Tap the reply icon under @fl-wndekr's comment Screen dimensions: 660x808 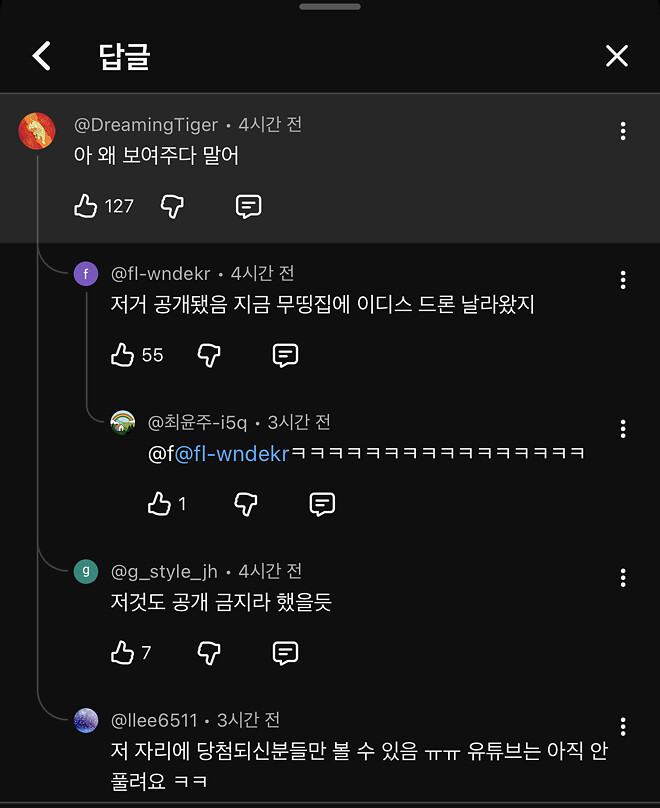[285, 355]
